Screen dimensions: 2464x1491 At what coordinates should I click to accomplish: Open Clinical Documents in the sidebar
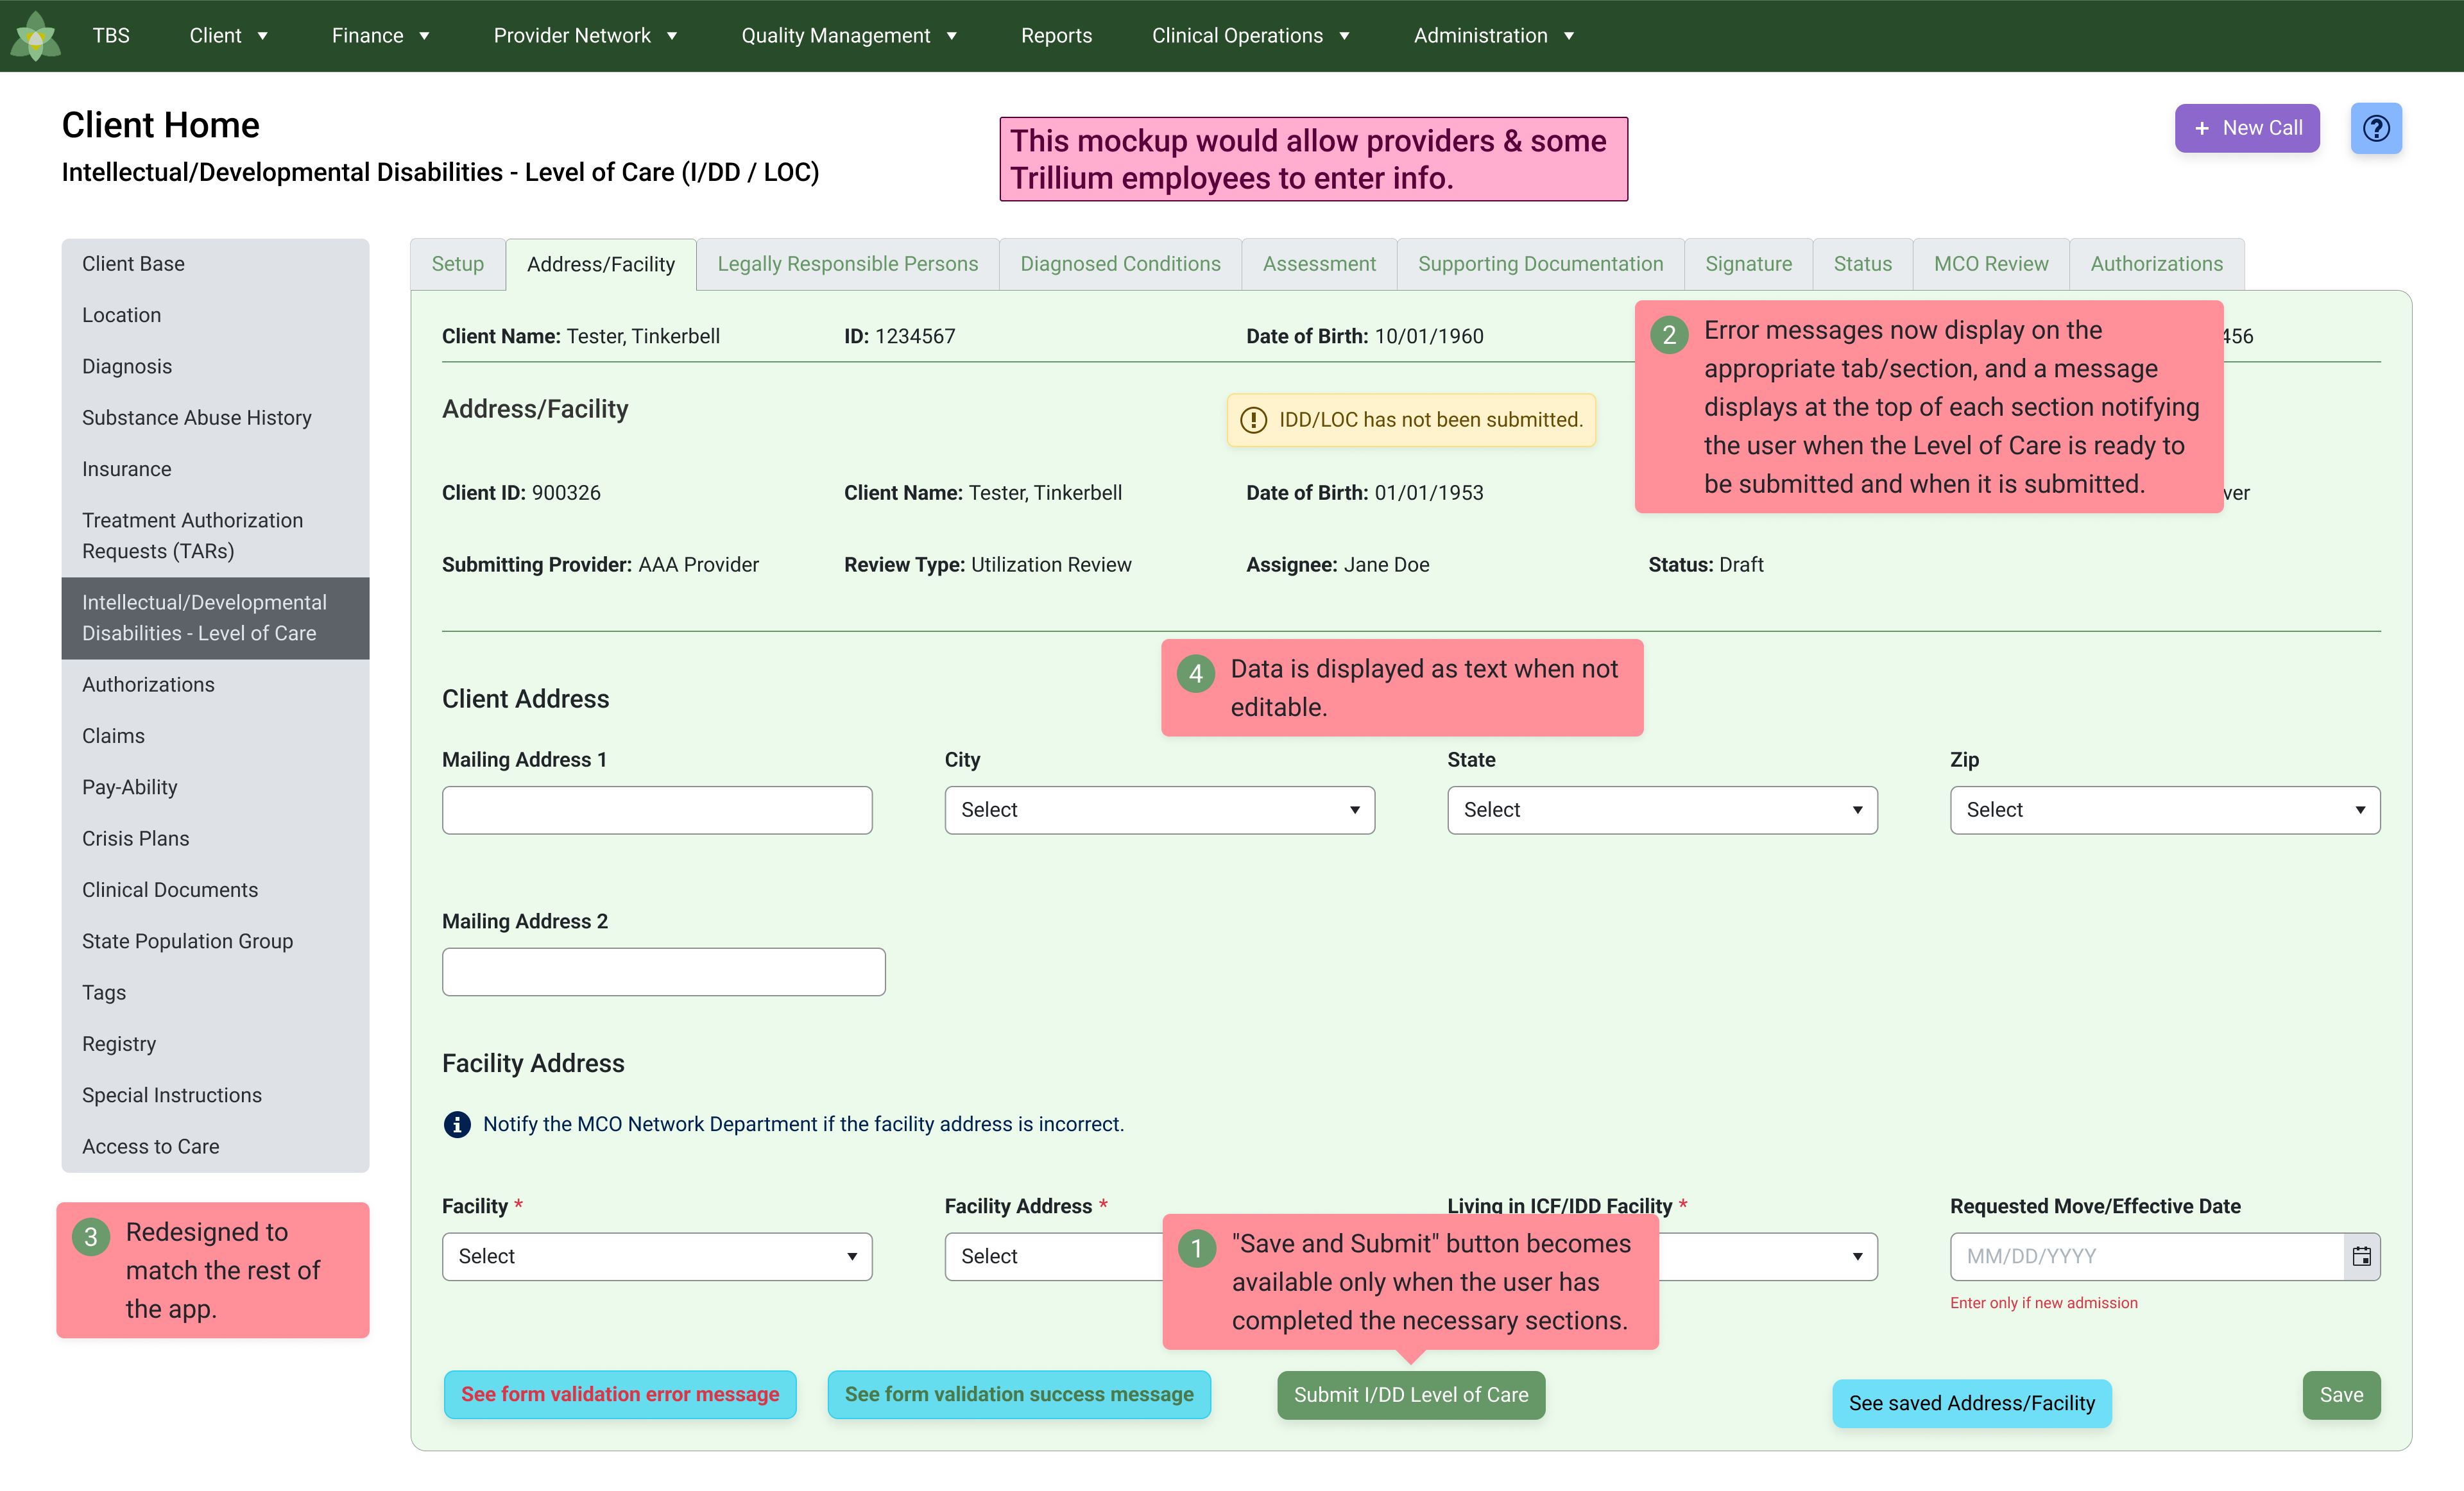coord(215,890)
